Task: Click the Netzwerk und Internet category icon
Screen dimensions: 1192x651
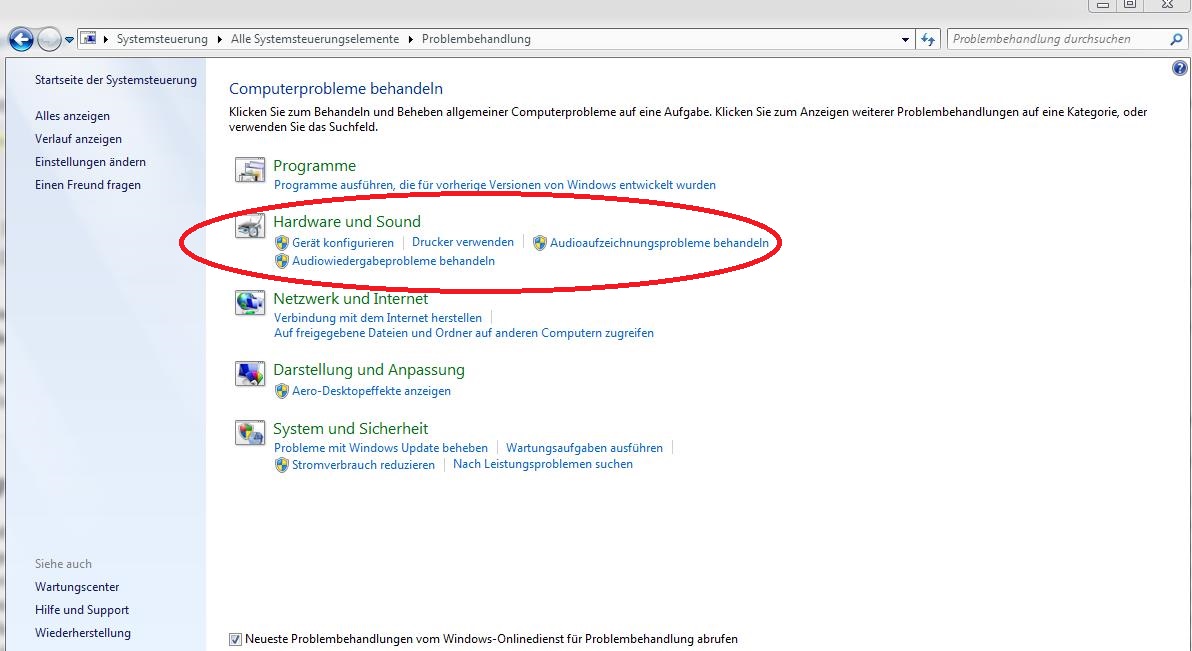Action: coord(249,303)
